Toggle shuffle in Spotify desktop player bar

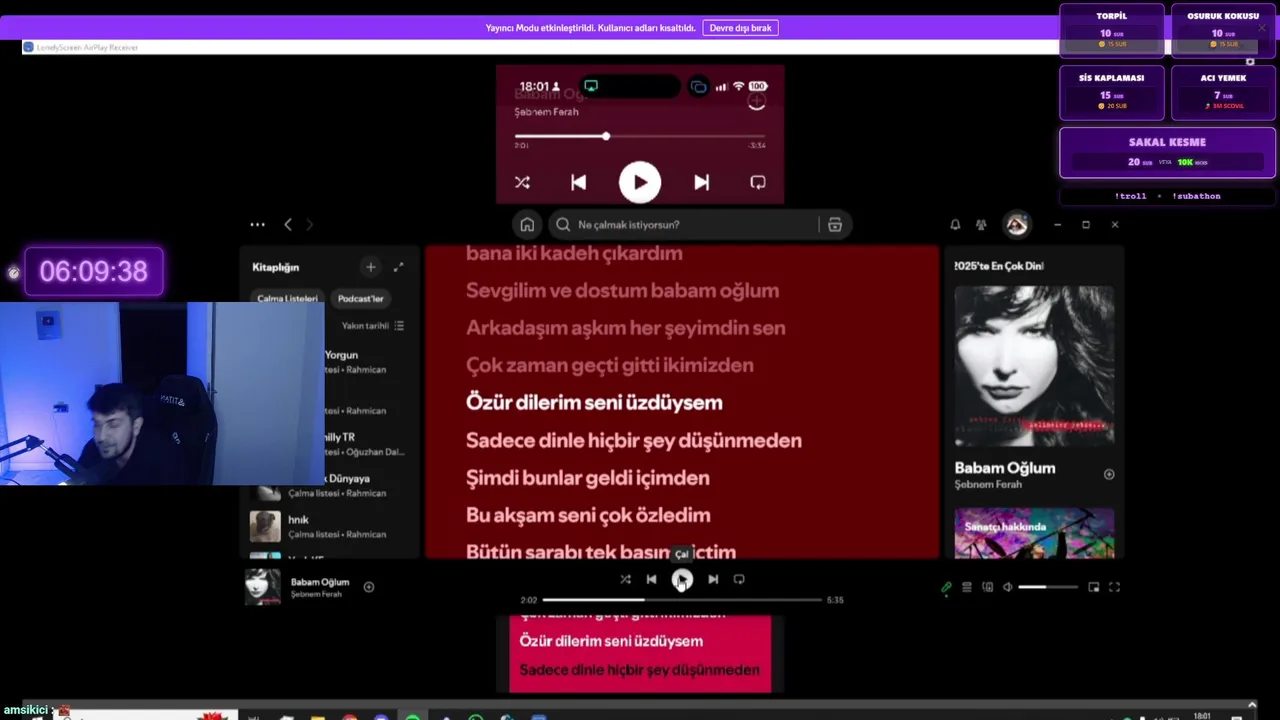(625, 579)
